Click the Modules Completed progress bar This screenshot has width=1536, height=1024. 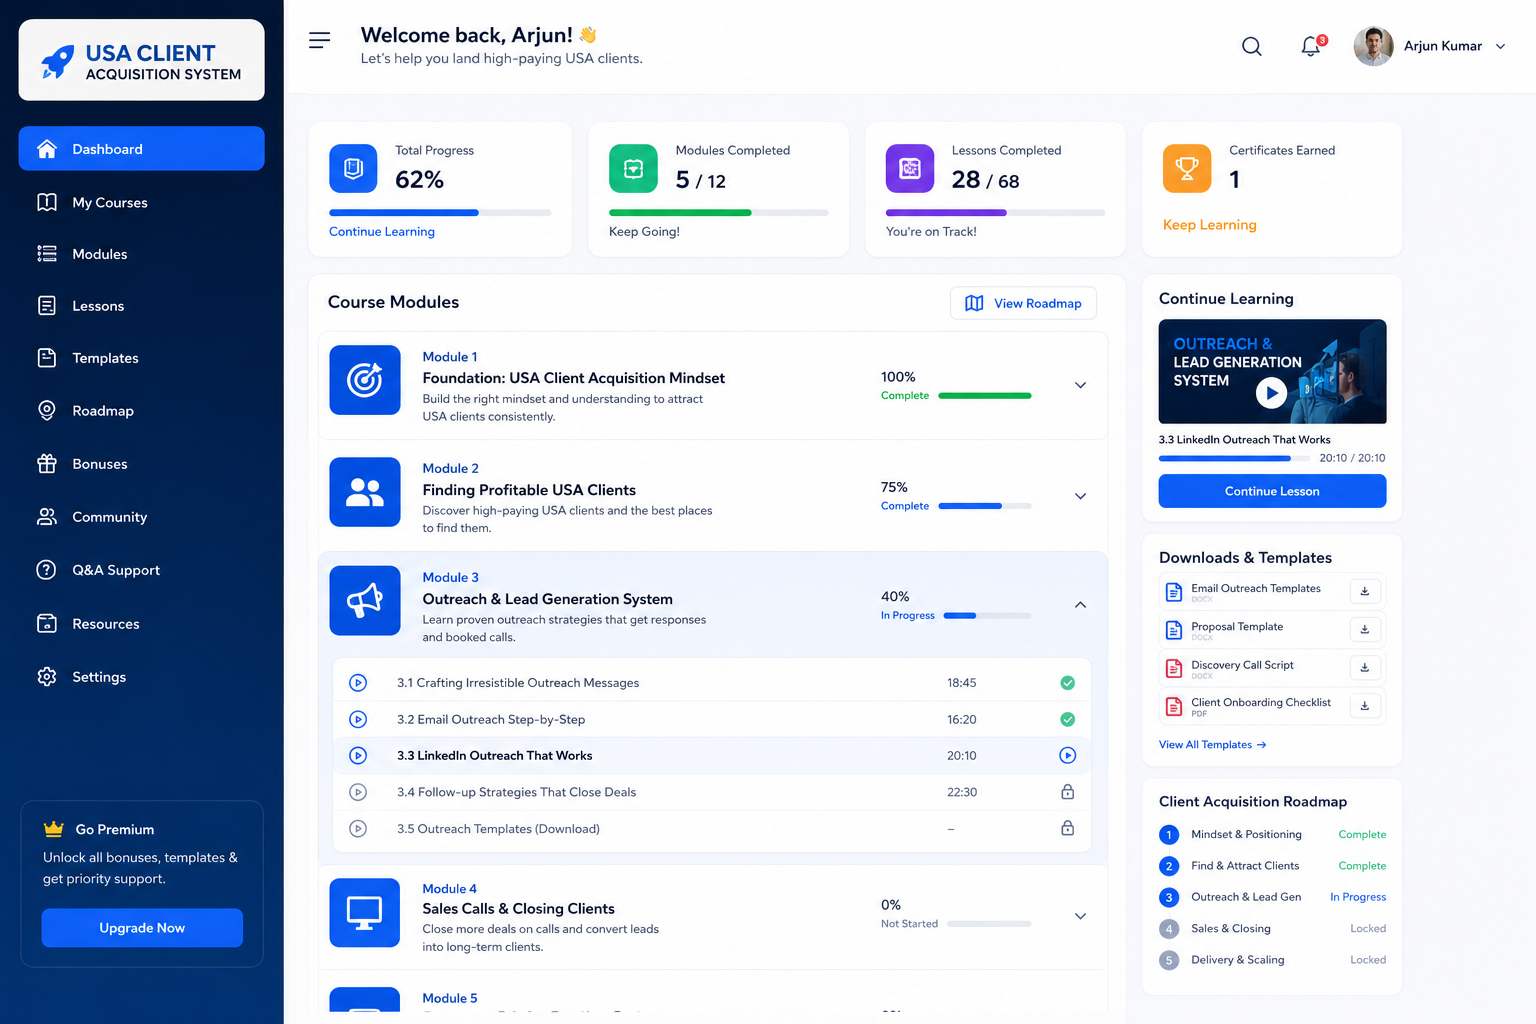coord(719,212)
